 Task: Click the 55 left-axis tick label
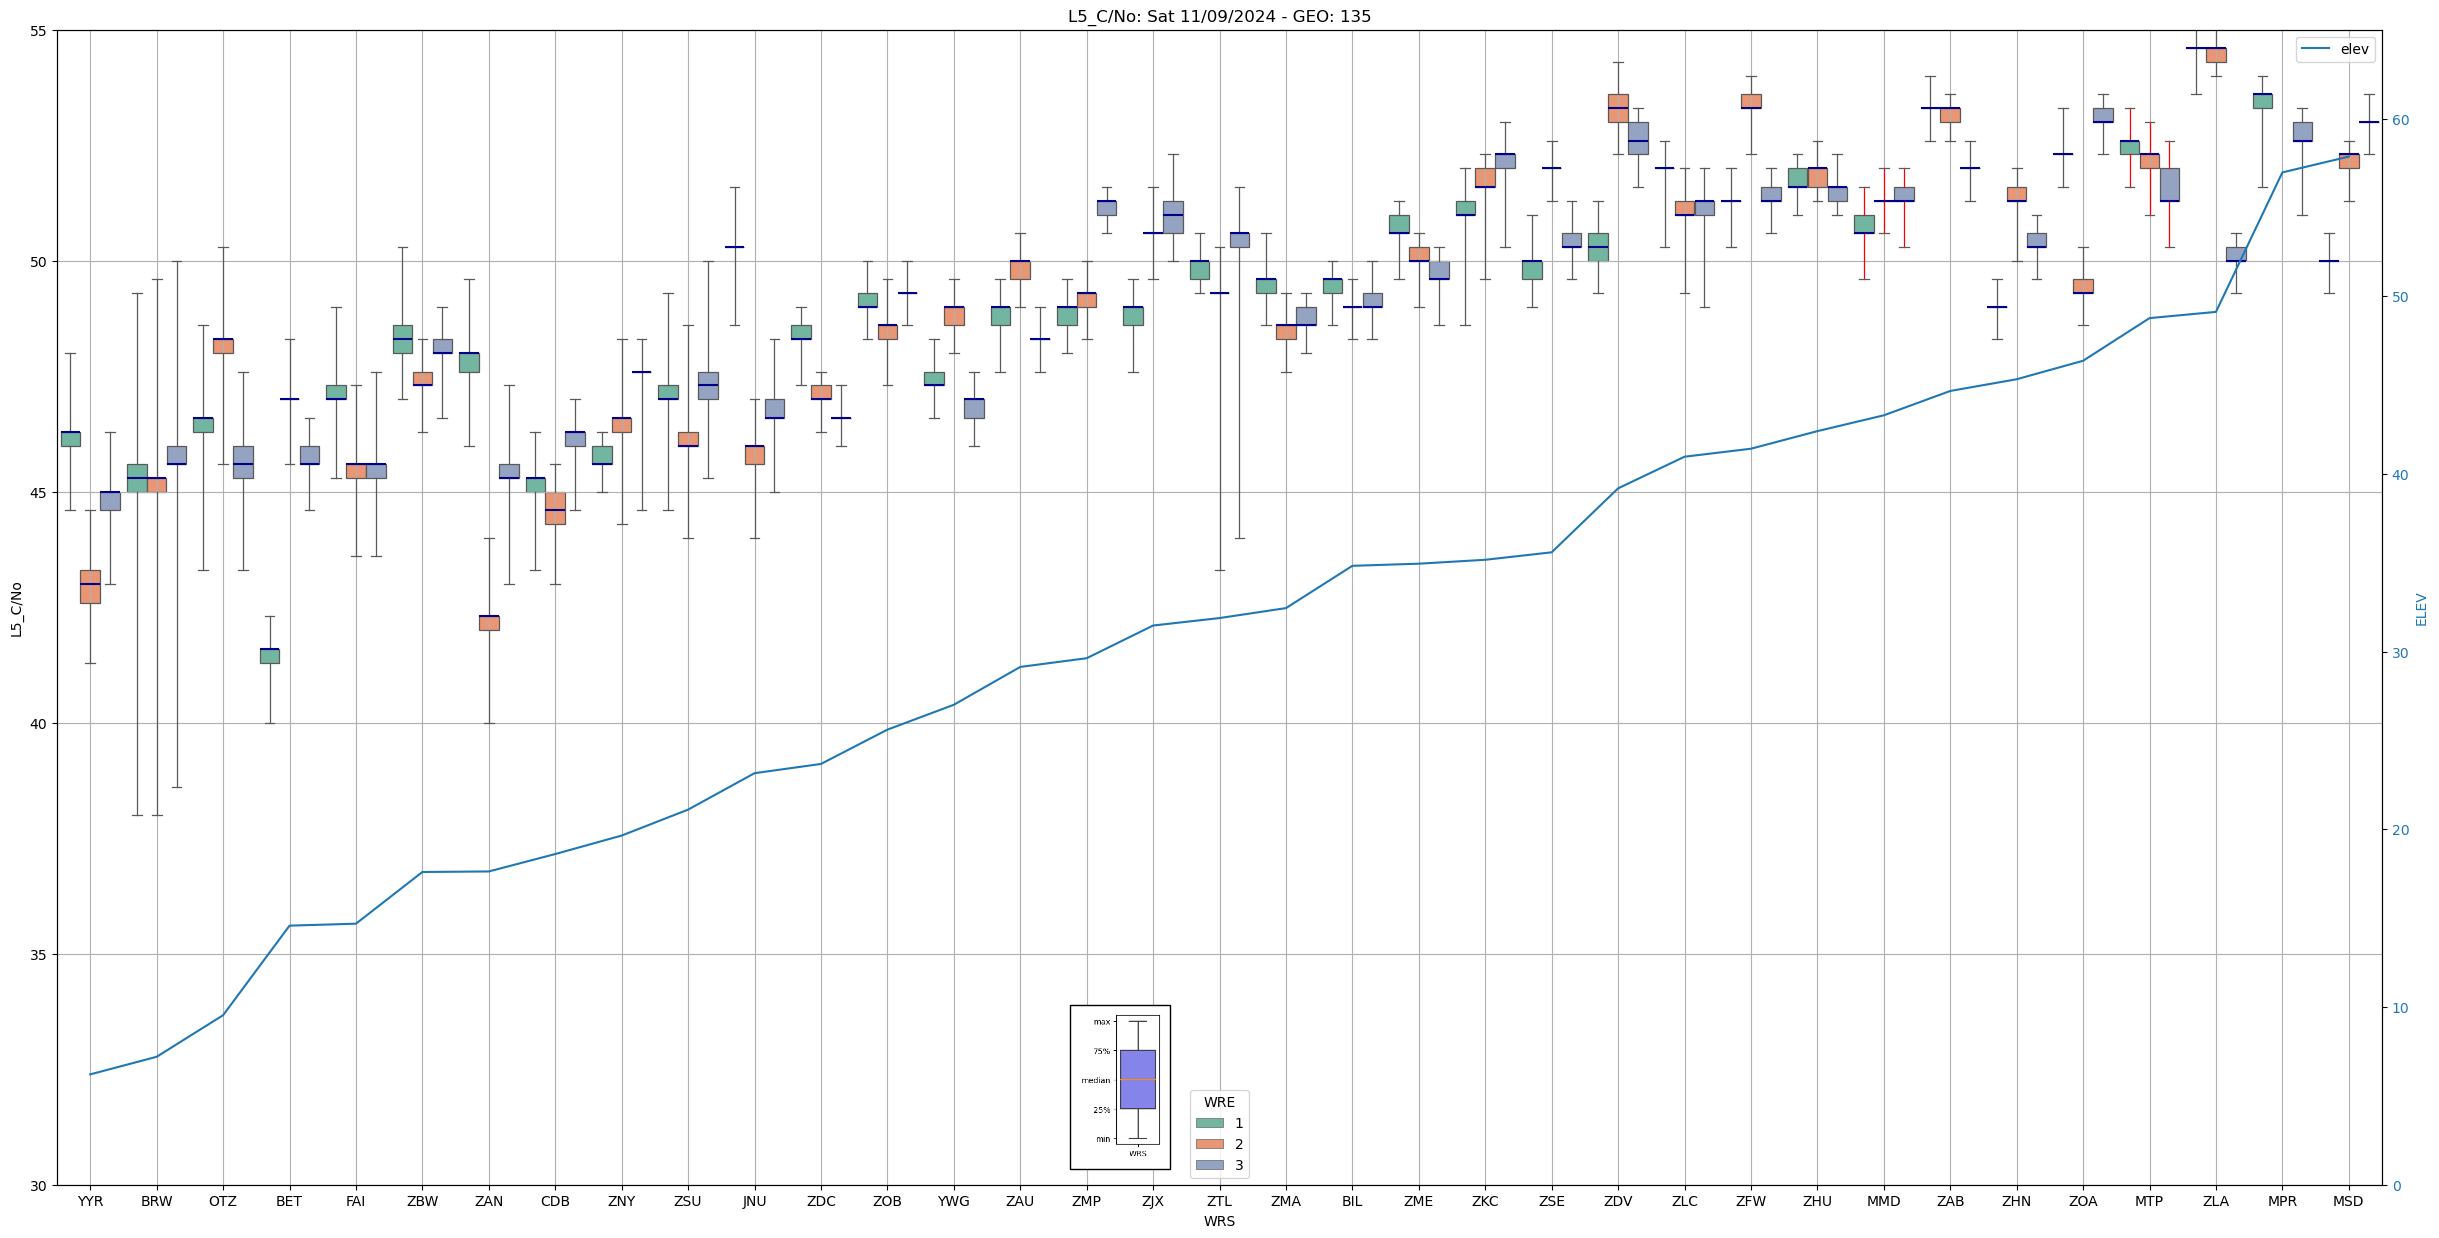pyautogui.click(x=39, y=31)
